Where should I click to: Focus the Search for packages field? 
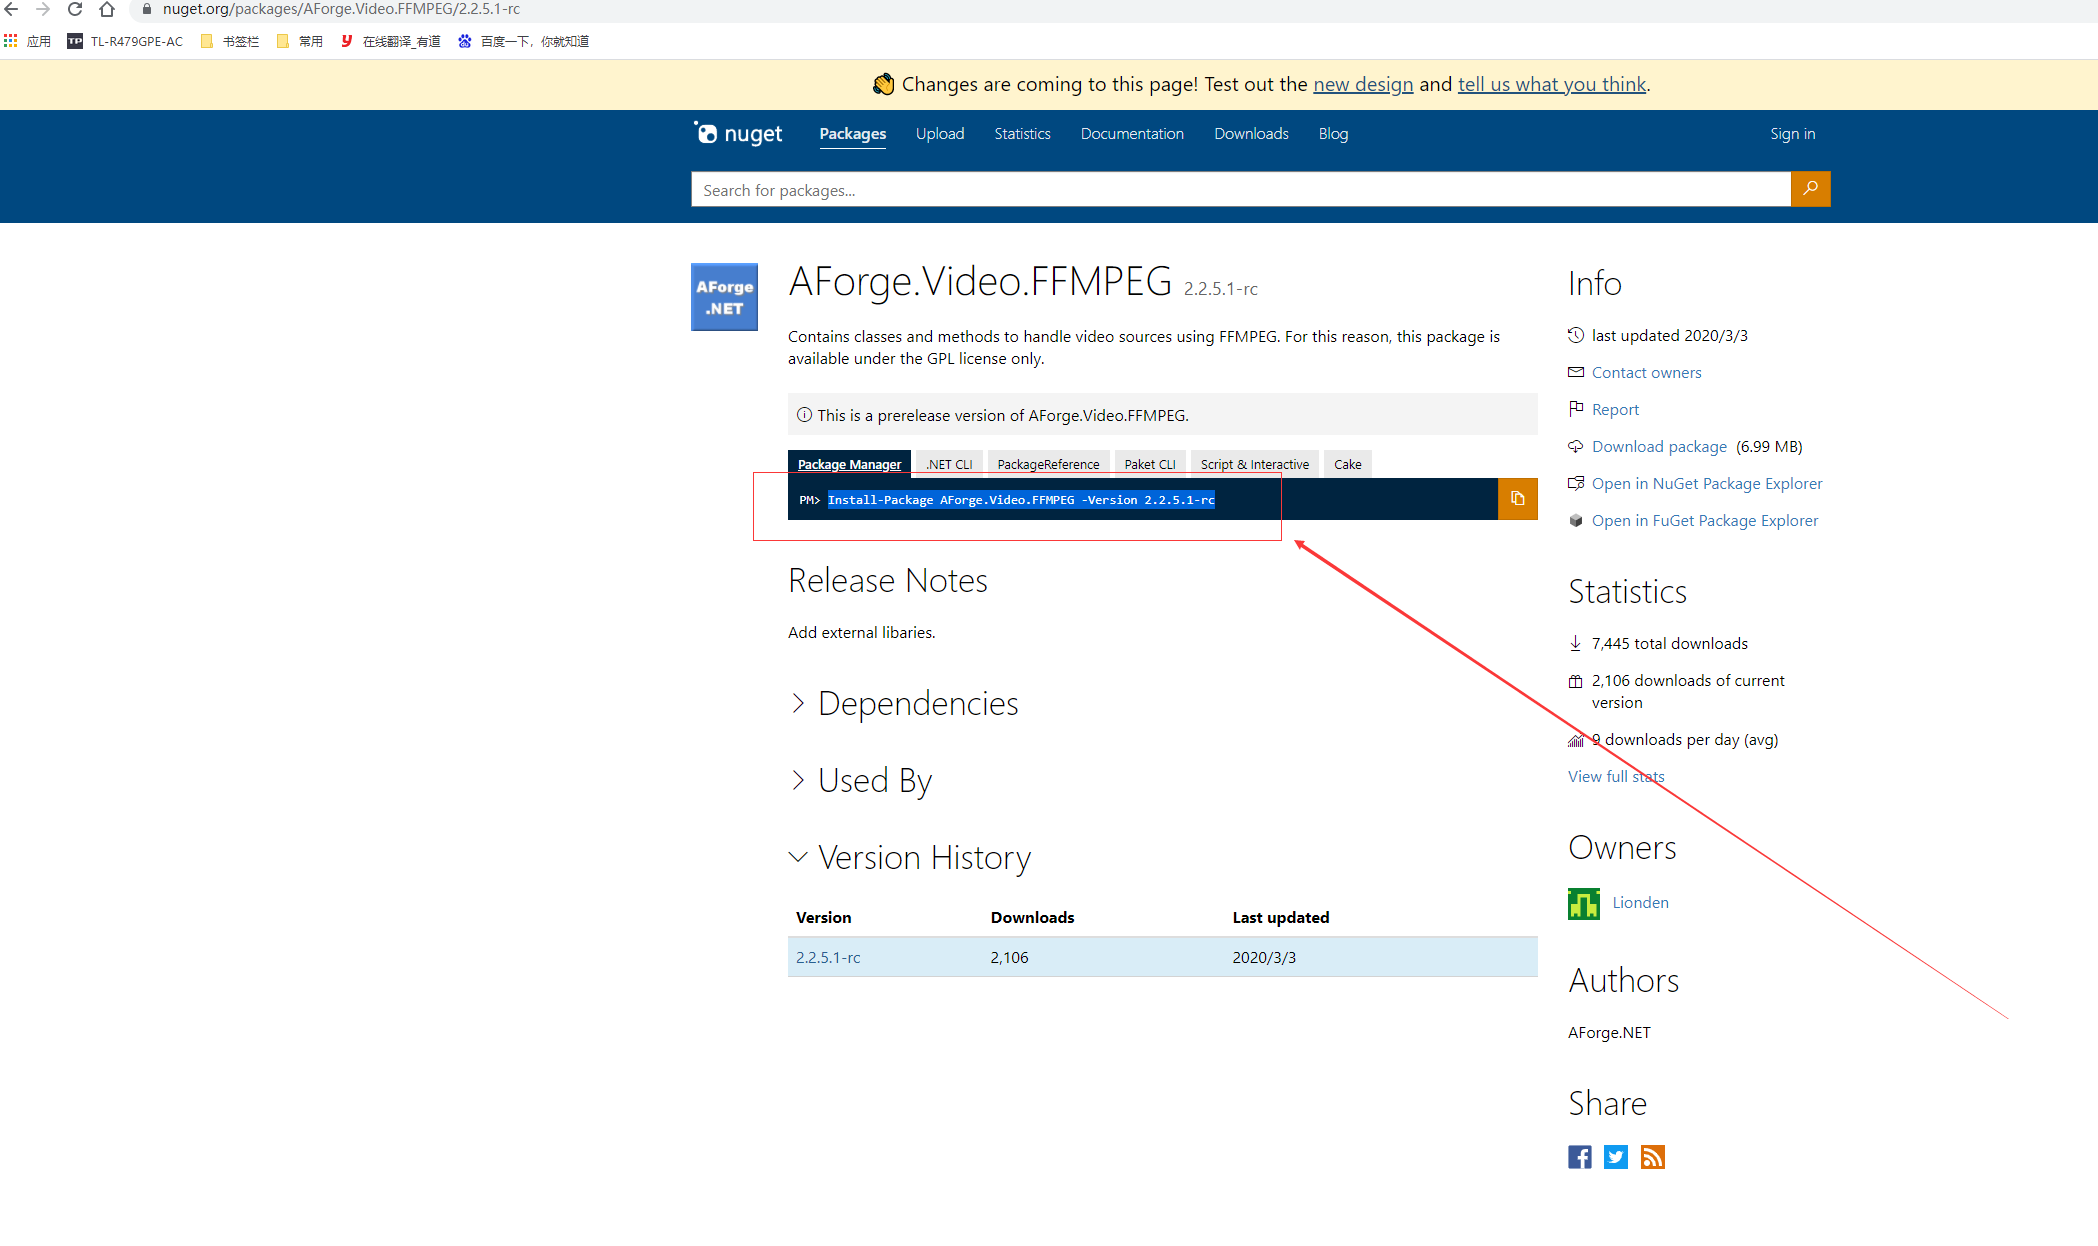click(x=1240, y=190)
